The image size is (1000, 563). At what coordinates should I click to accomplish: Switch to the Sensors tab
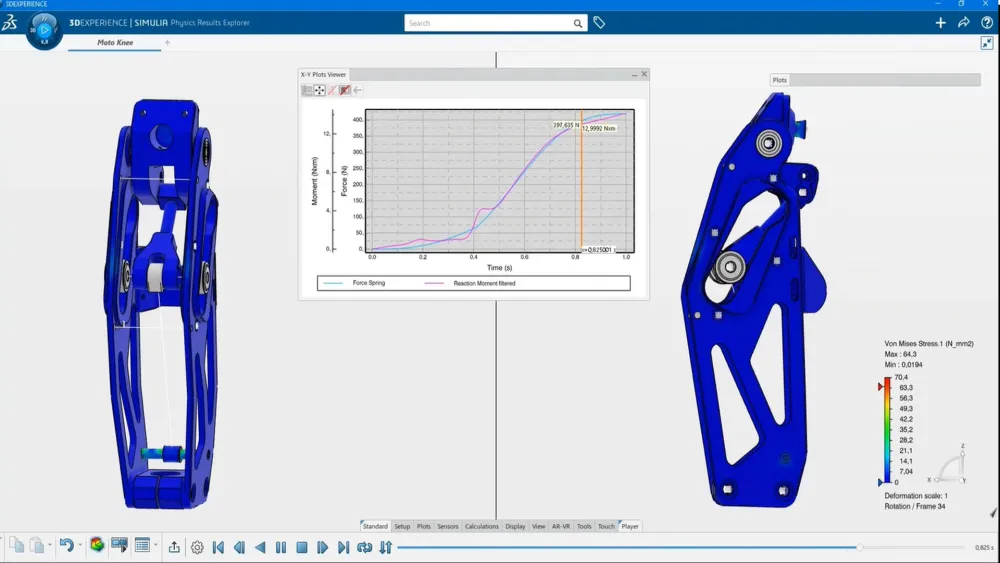[447, 526]
